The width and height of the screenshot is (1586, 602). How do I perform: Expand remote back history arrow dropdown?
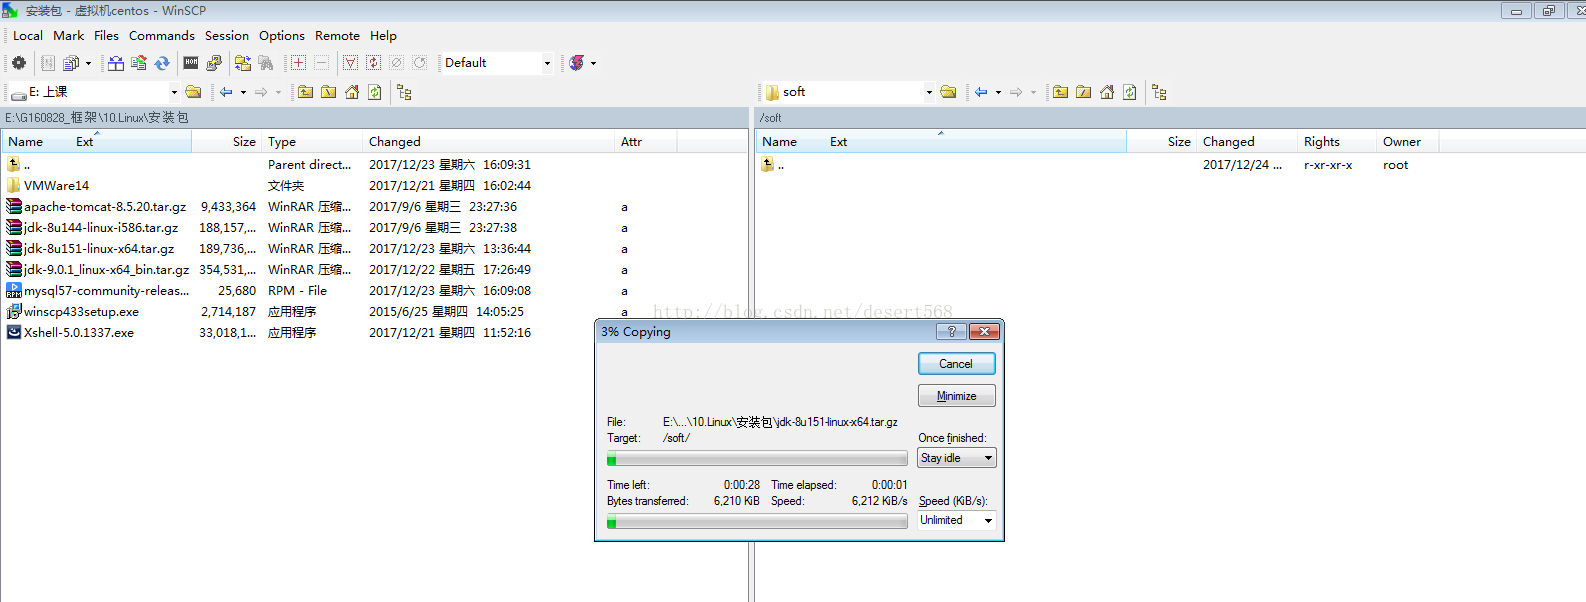(998, 92)
